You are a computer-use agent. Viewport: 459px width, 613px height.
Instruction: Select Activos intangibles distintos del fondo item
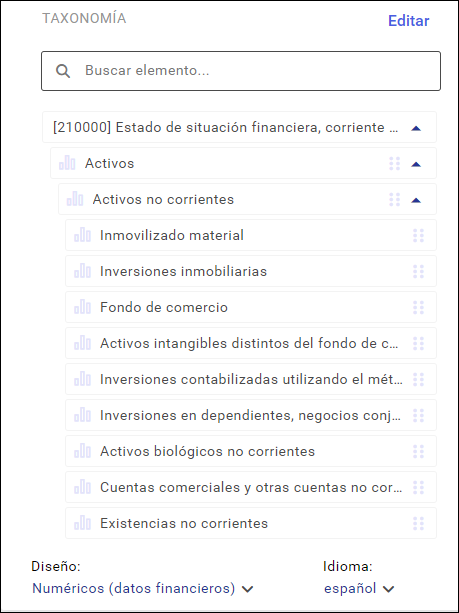(251, 343)
